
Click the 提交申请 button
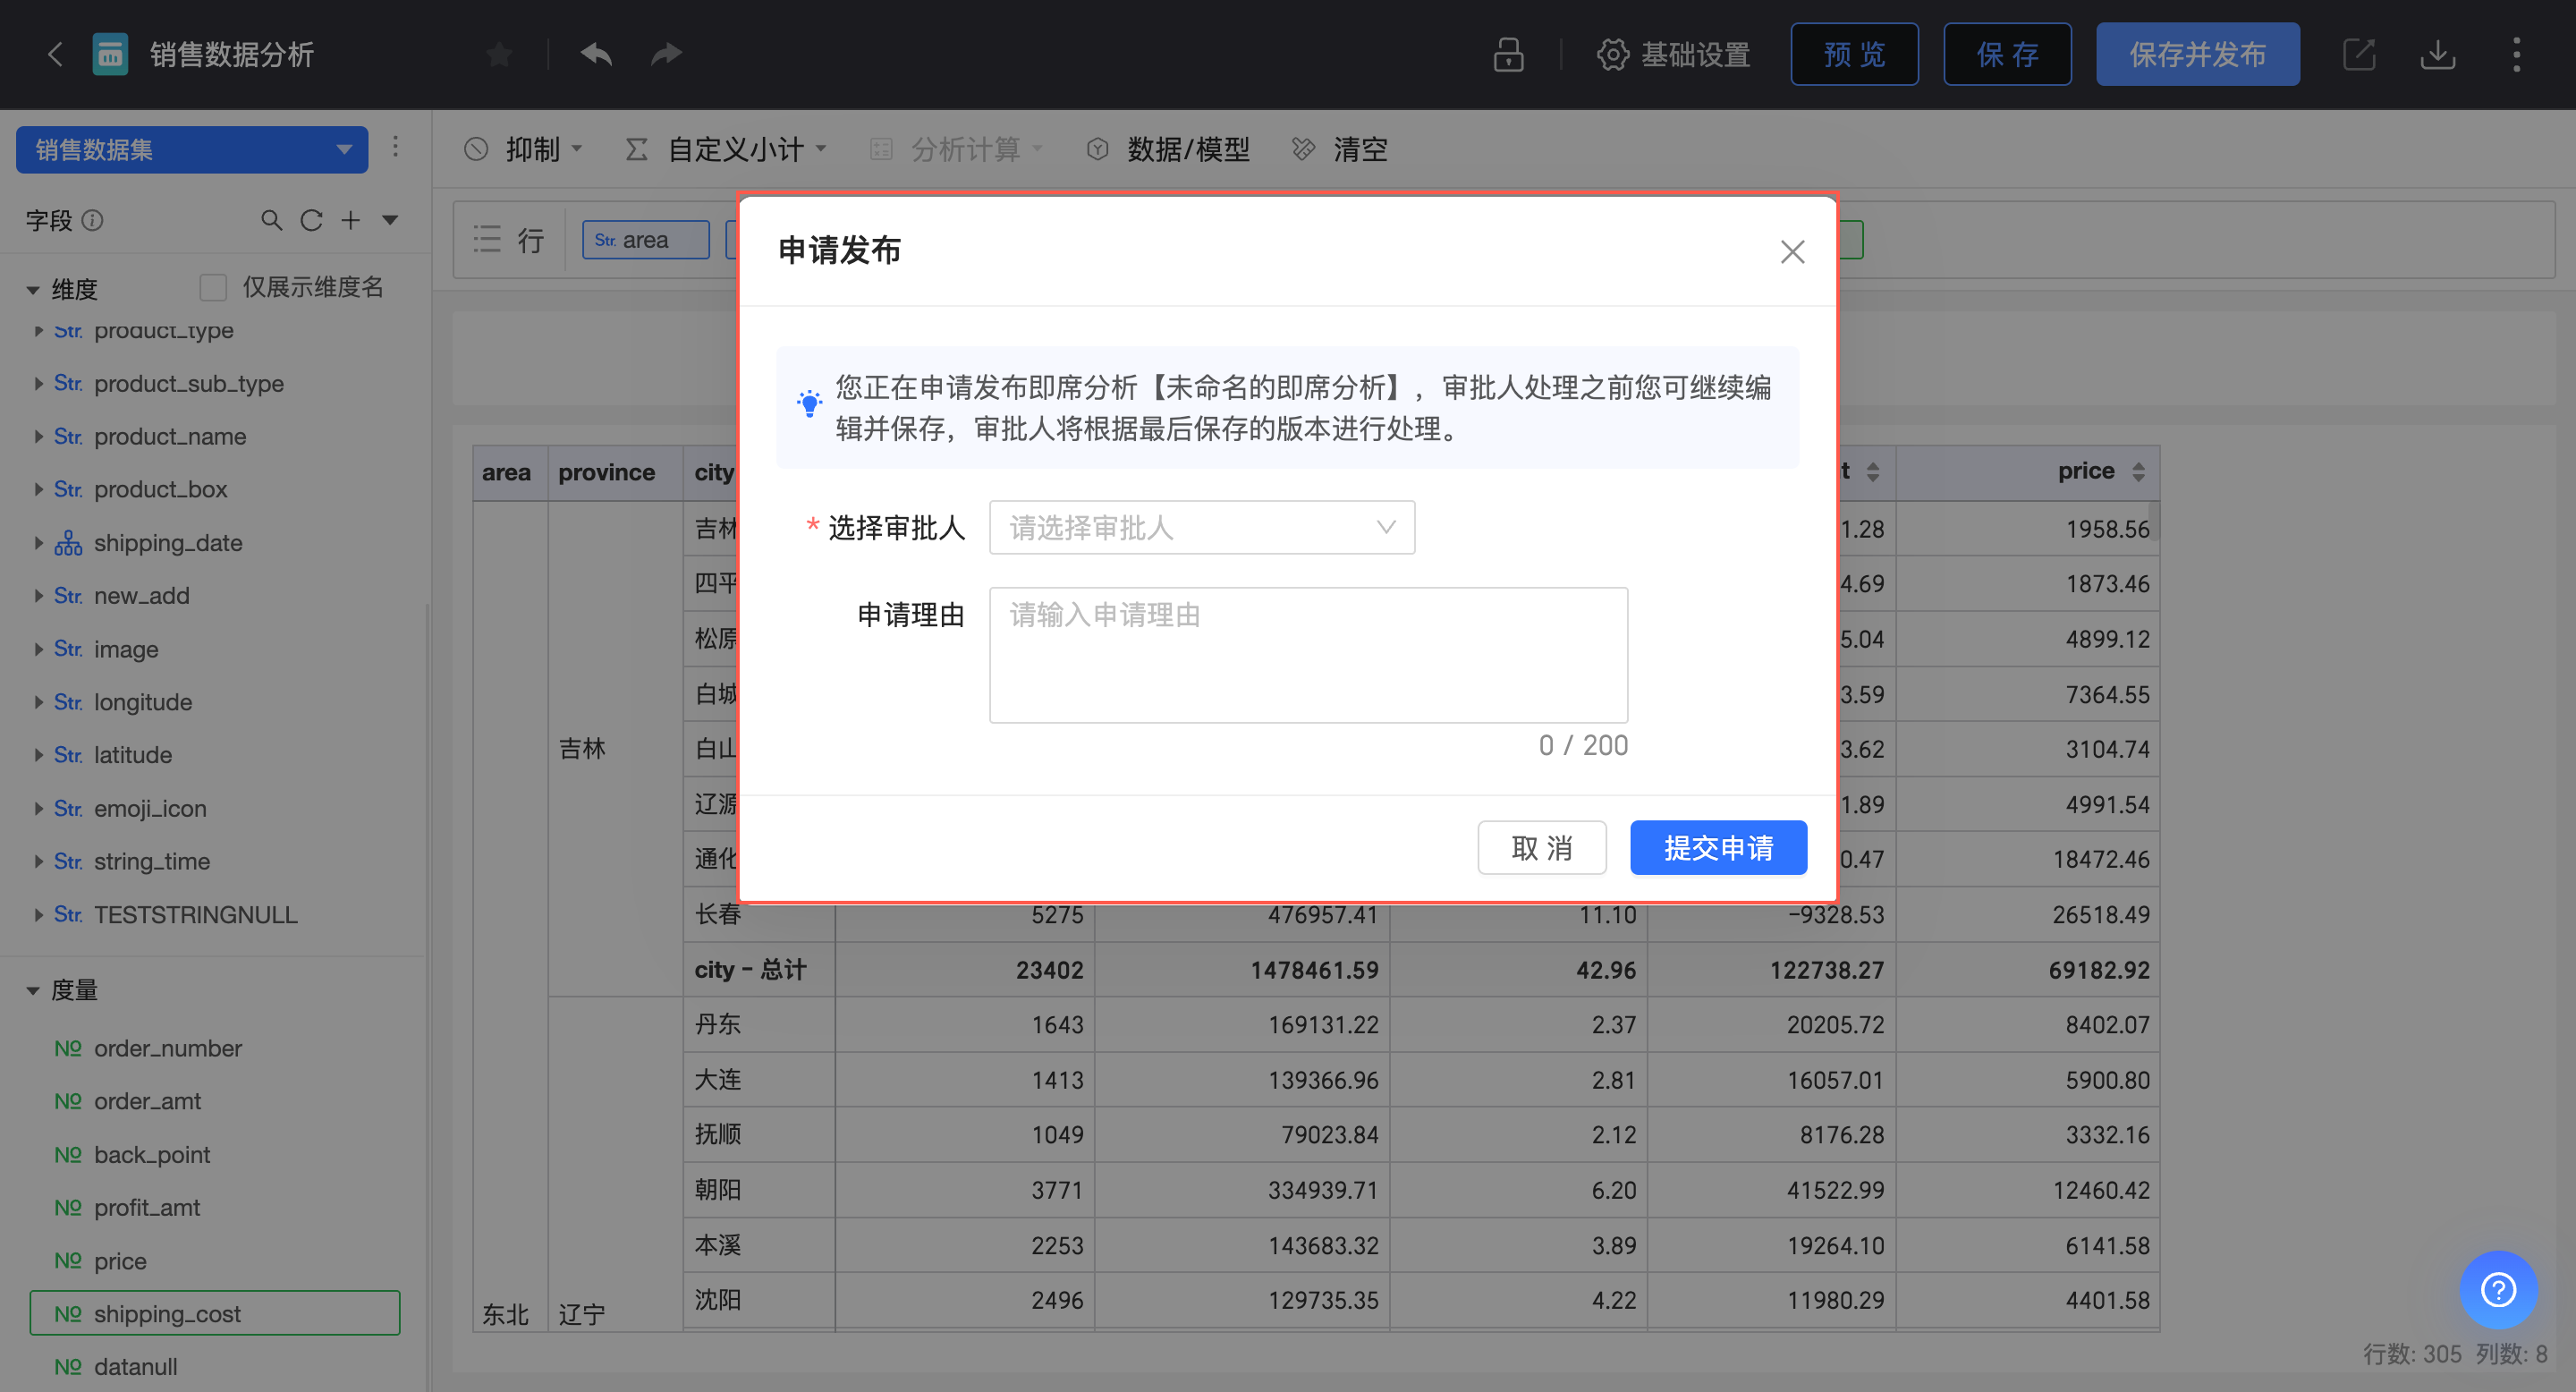[1717, 848]
